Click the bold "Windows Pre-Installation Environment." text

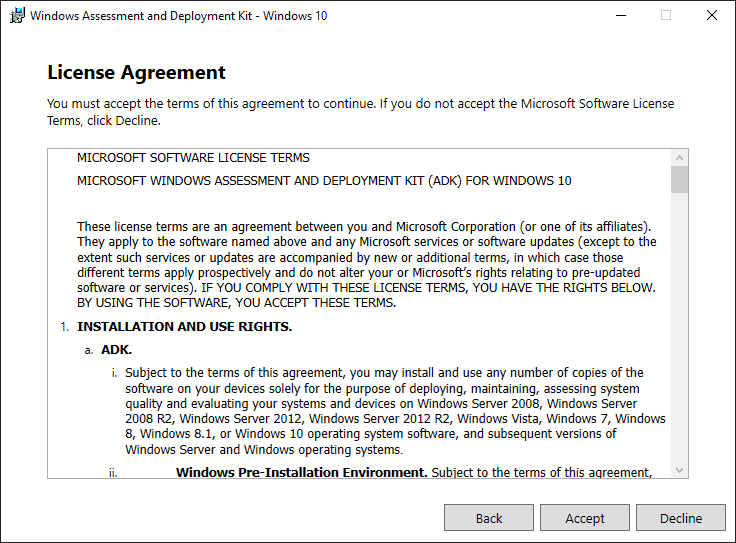click(301, 472)
